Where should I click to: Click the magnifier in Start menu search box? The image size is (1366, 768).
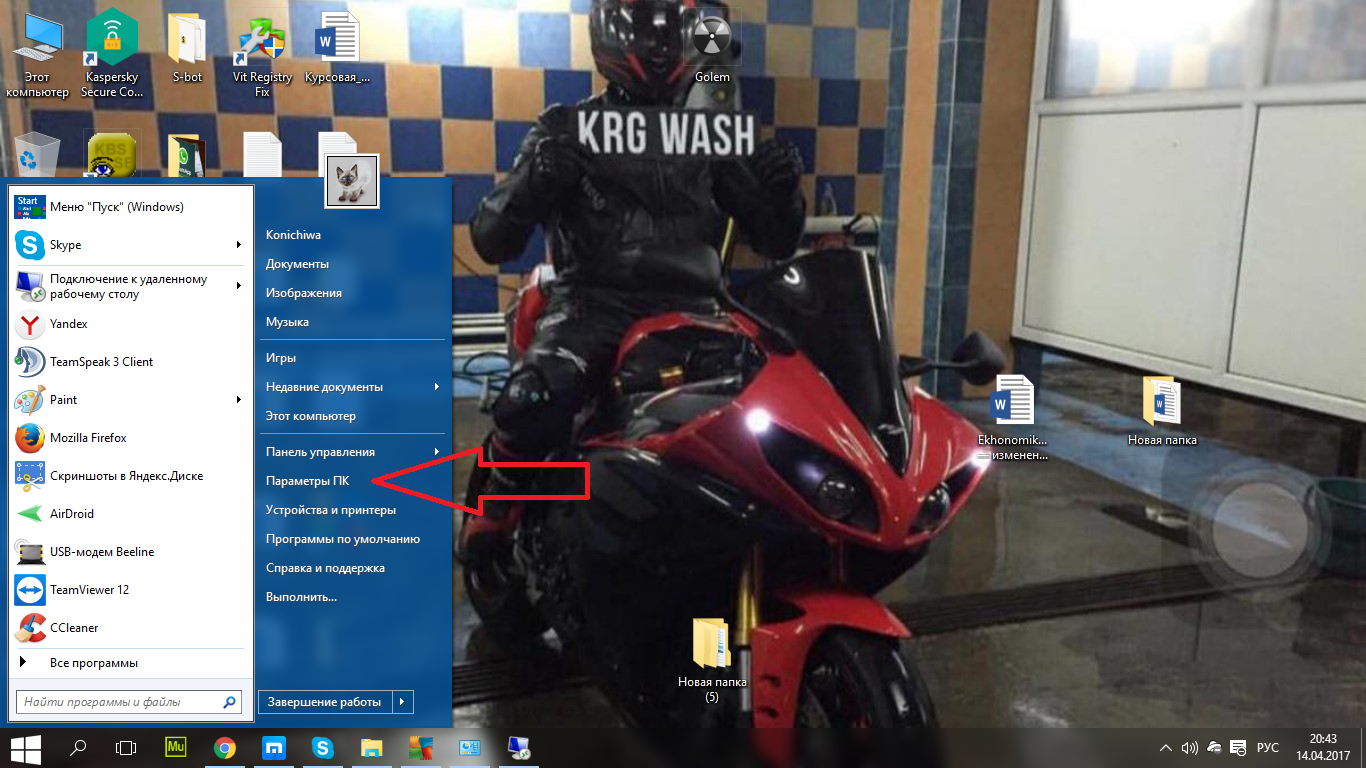[x=230, y=702]
